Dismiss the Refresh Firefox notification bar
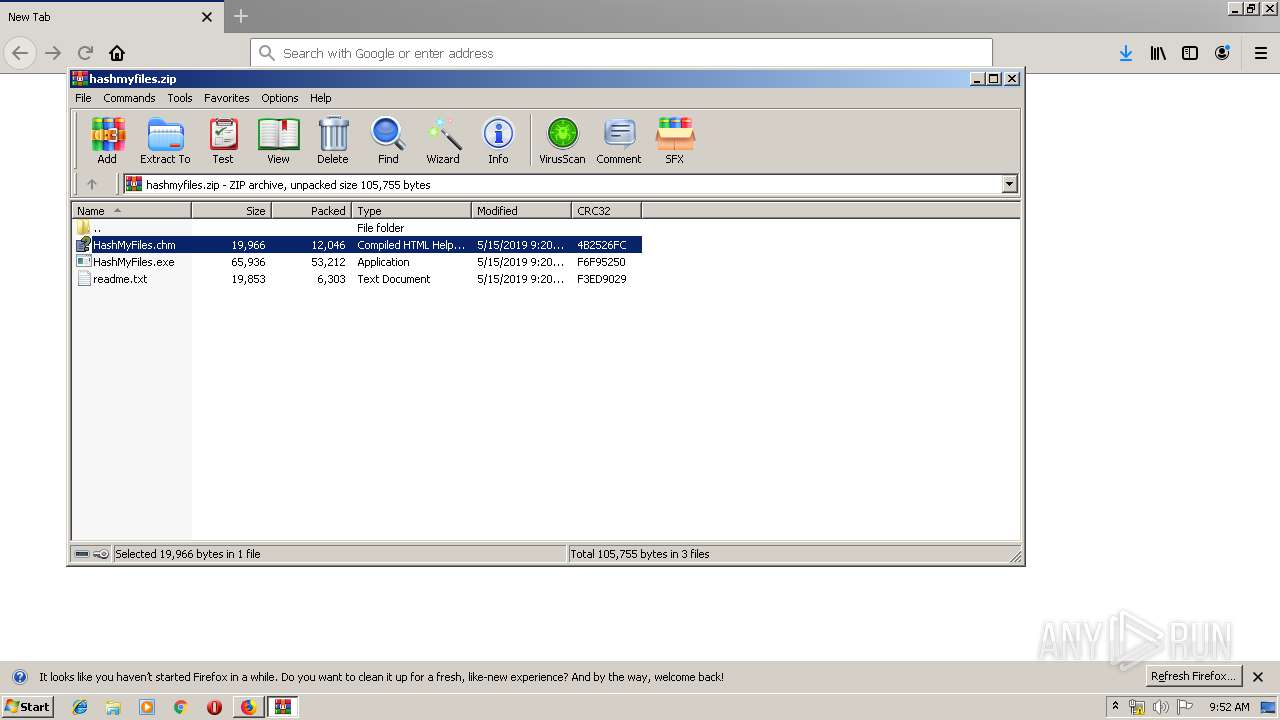This screenshot has height=720, width=1280. [x=1258, y=677]
